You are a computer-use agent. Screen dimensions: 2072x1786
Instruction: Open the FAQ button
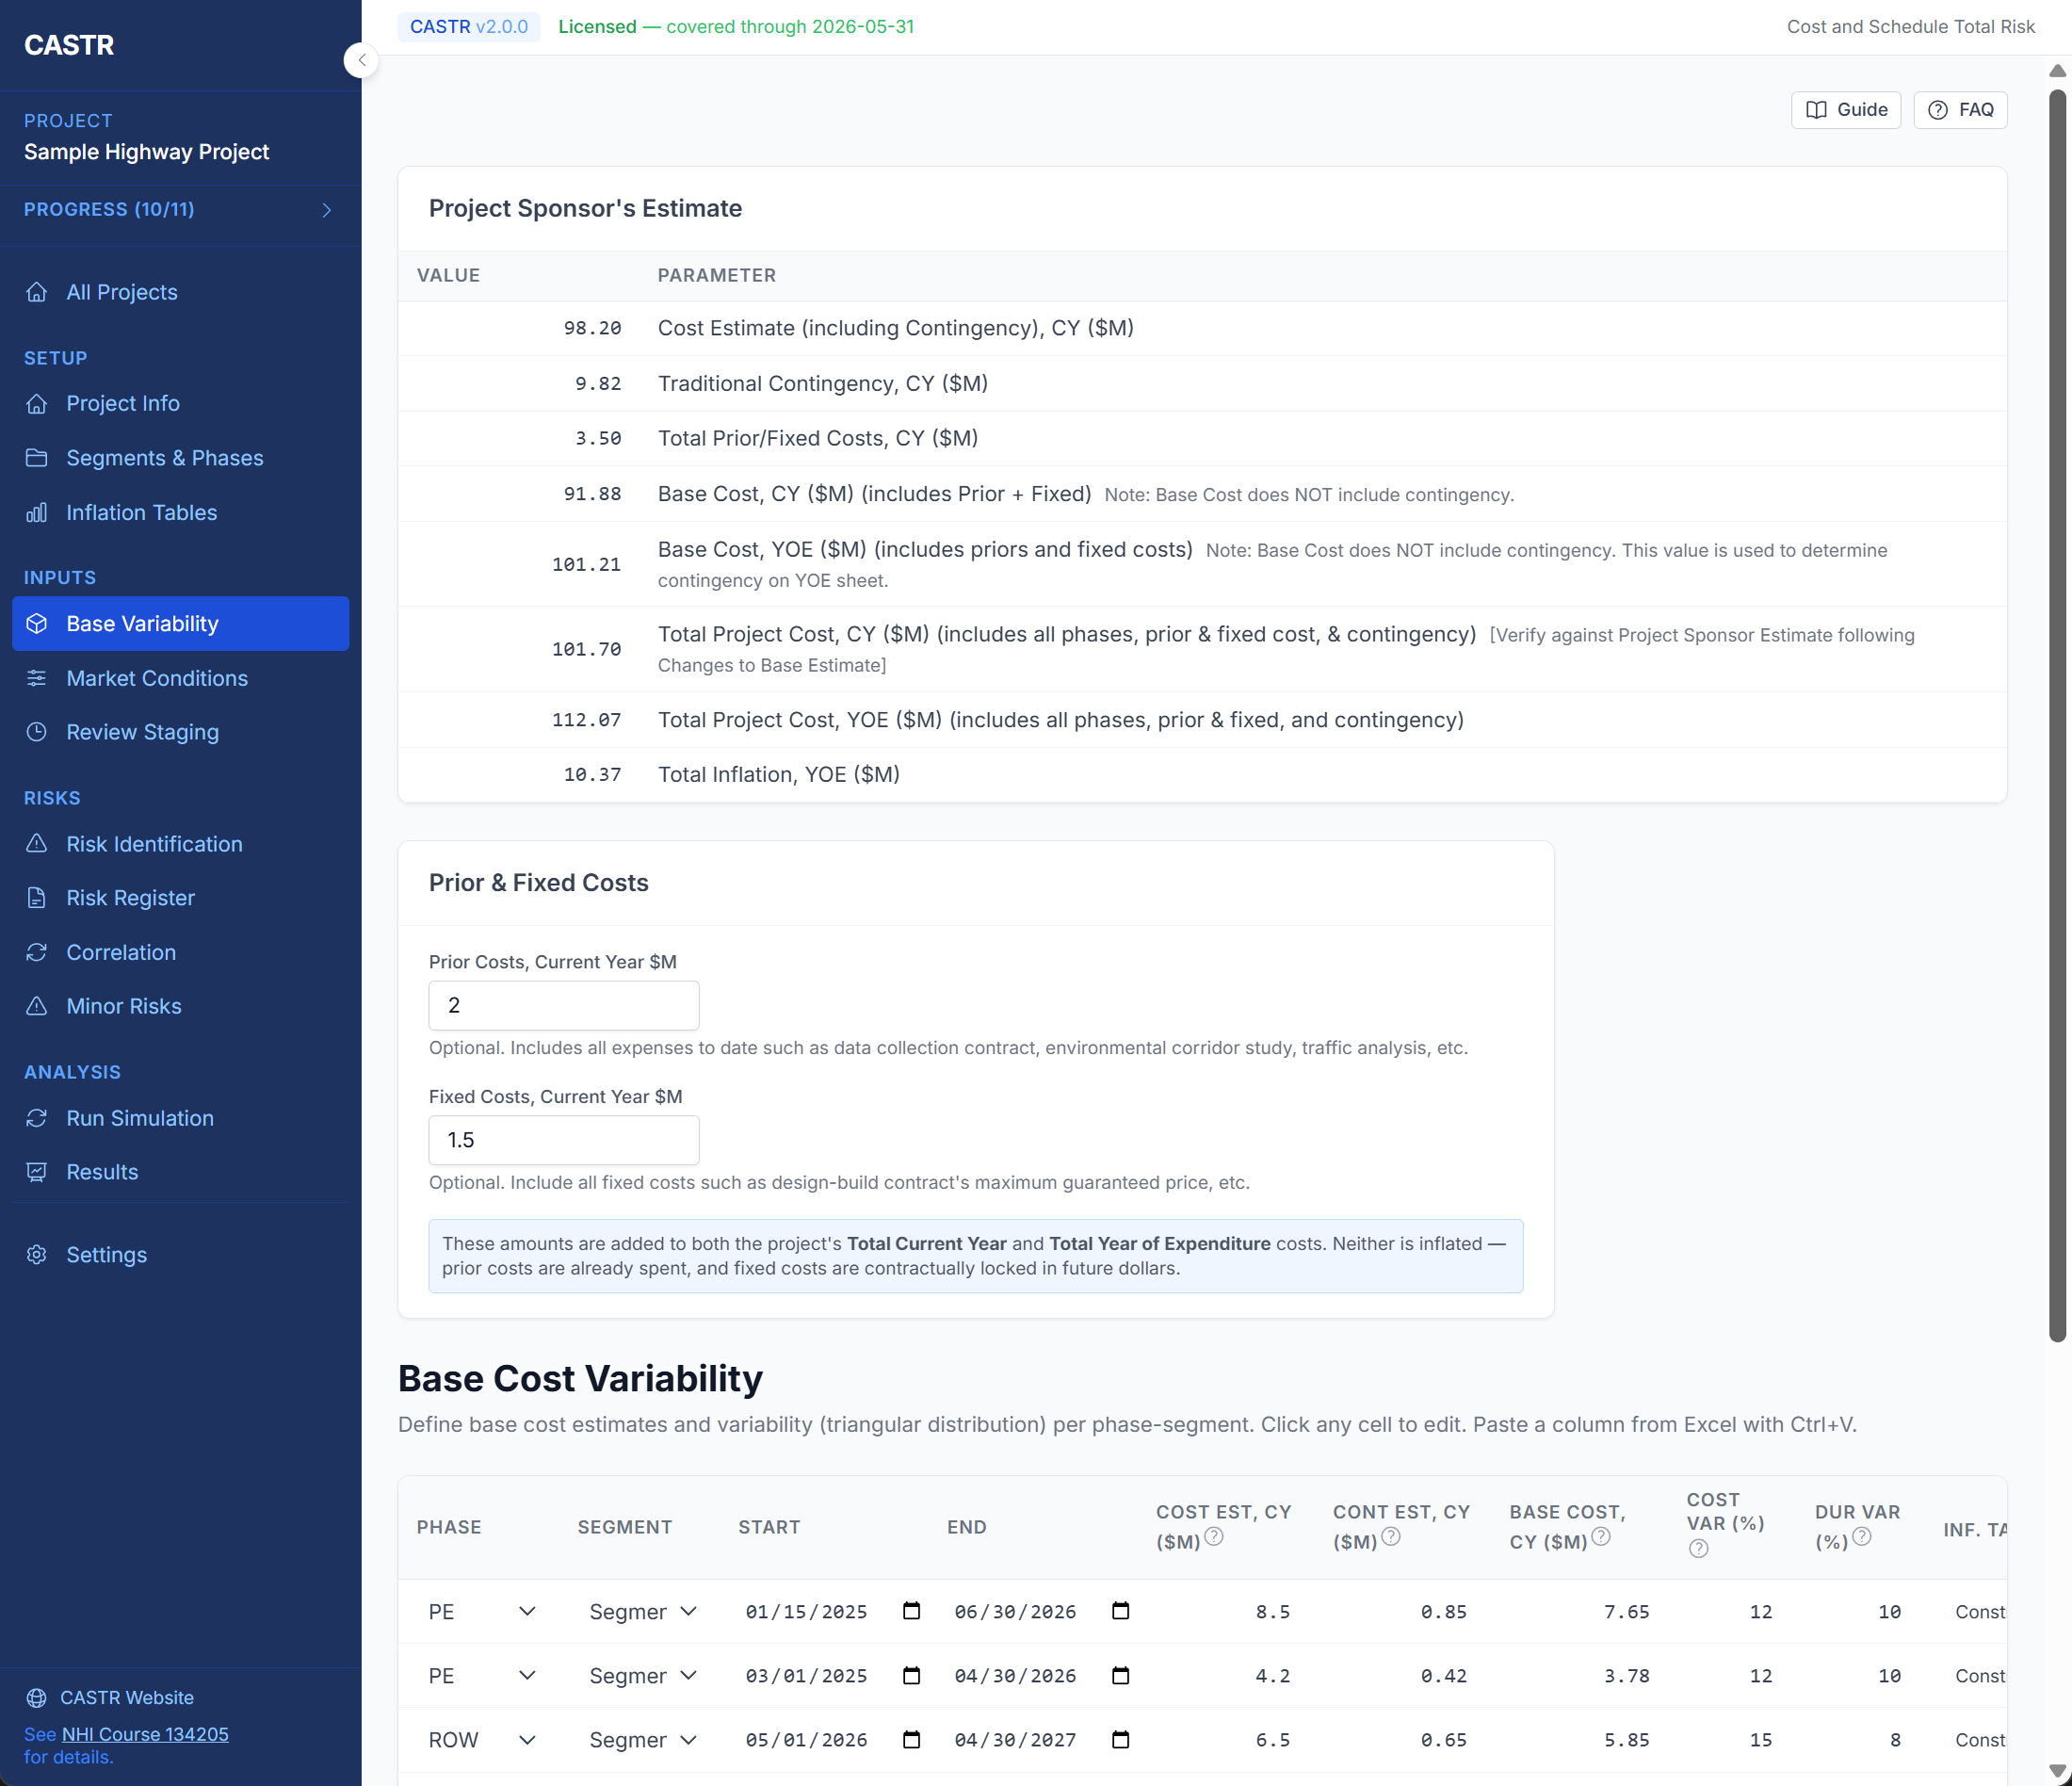click(x=1960, y=110)
